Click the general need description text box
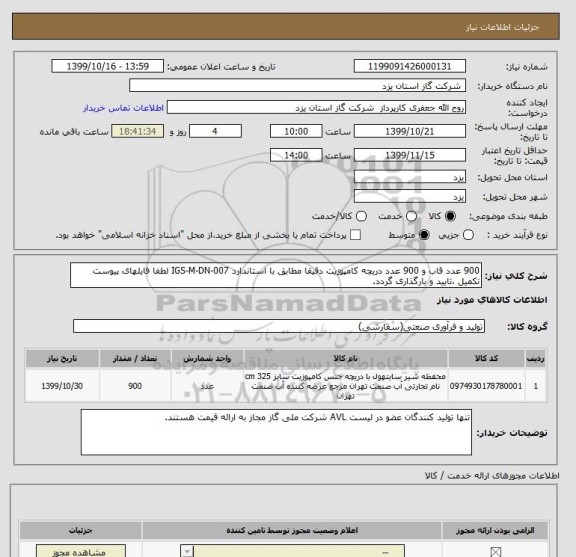The height and width of the screenshot is (557, 576). (x=276, y=275)
